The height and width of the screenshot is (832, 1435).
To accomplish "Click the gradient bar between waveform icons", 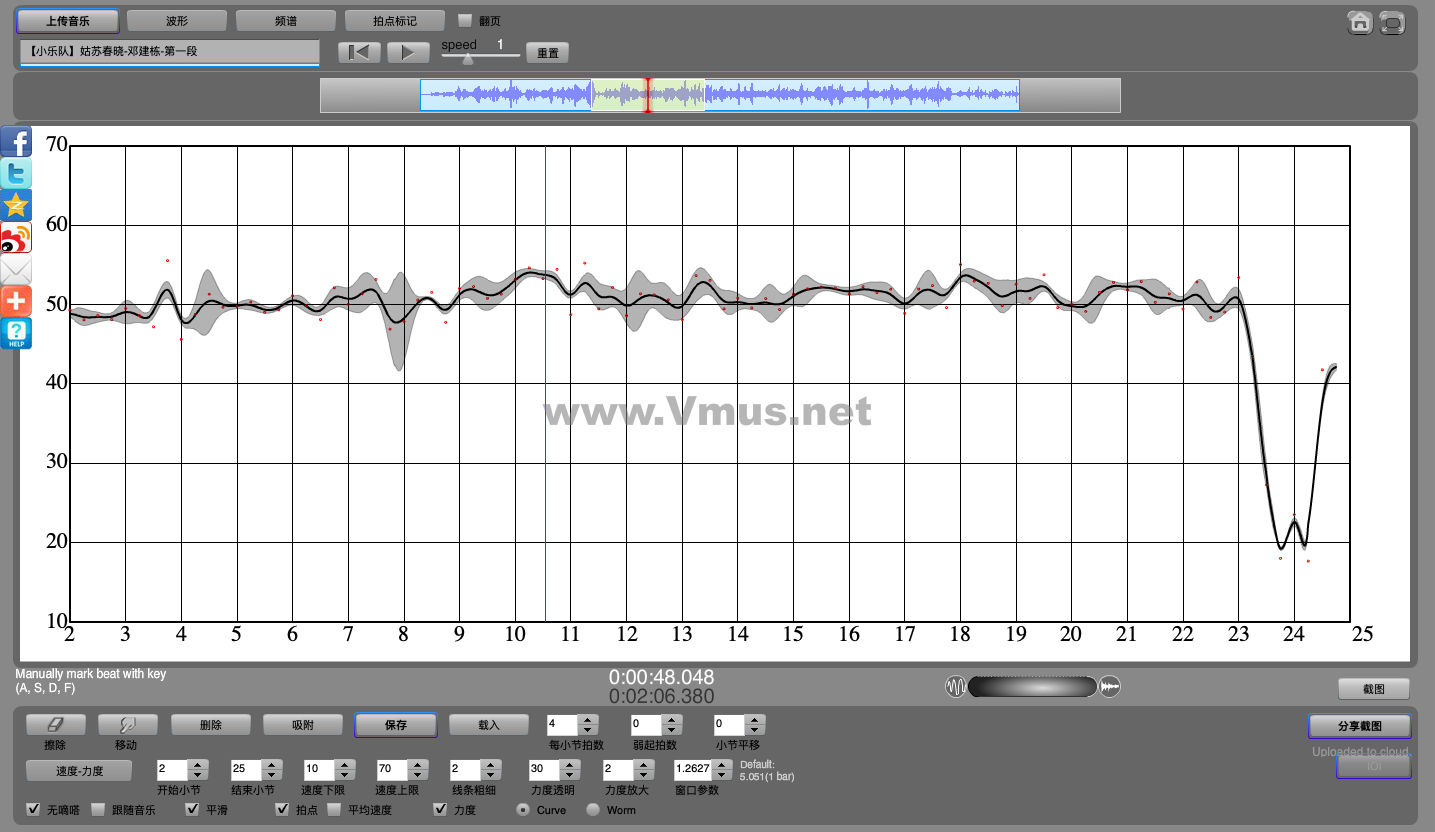I will pos(1032,687).
